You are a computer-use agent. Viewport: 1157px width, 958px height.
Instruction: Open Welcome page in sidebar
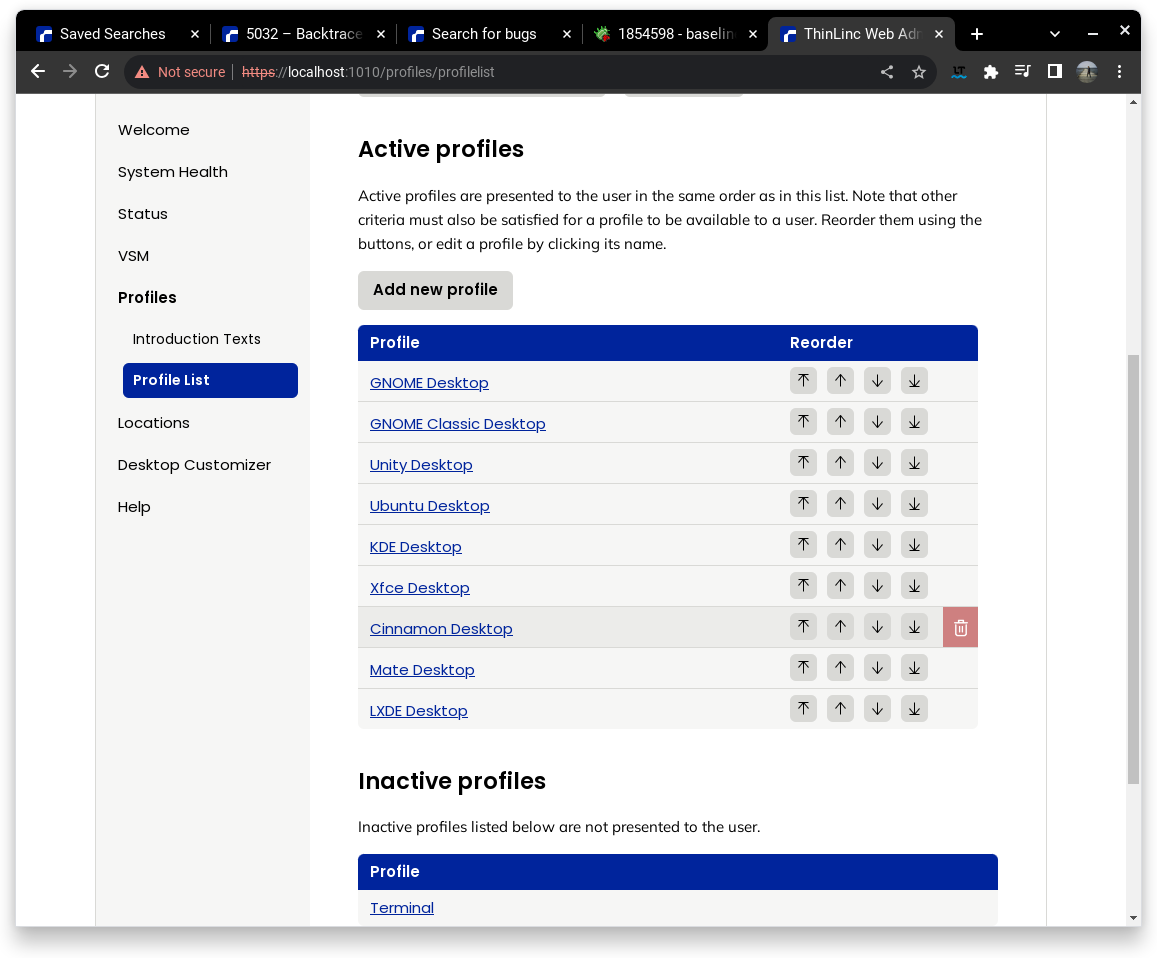(153, 130)
